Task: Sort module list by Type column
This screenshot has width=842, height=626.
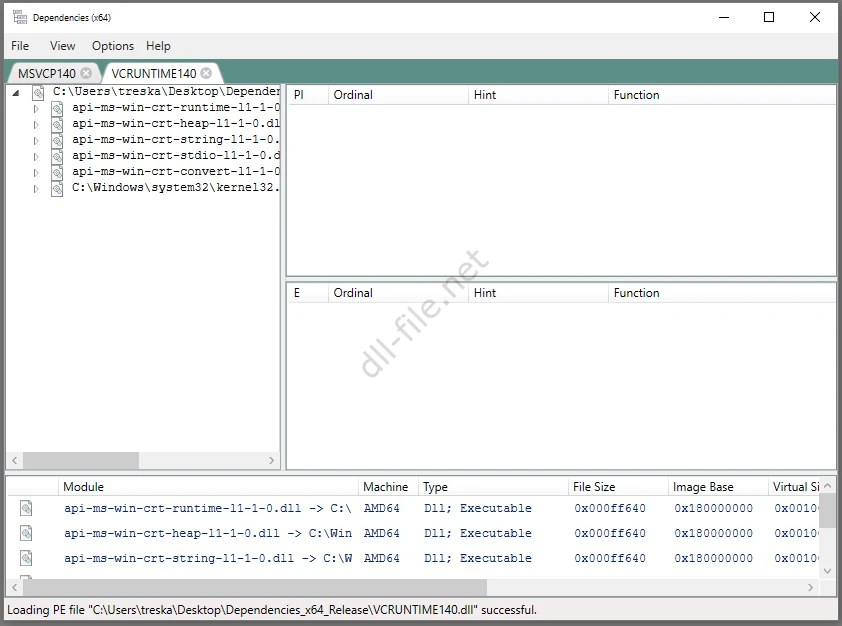Action: click(x=492, y=487)
